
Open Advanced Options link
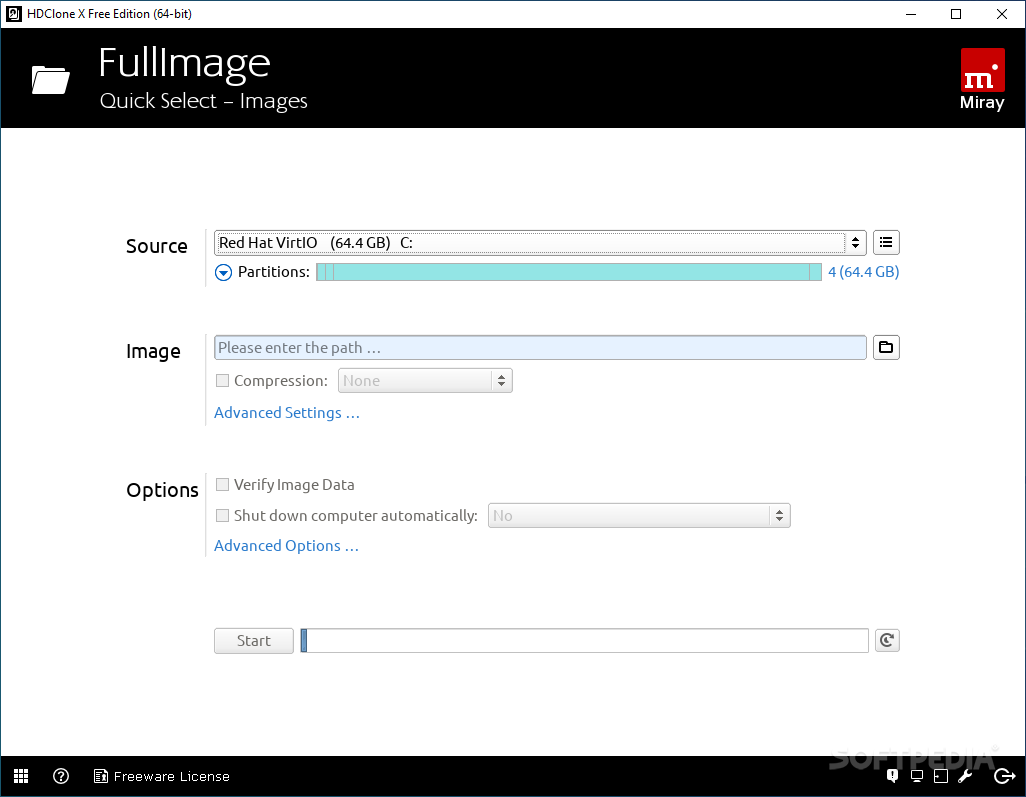(x=286, y=546)
